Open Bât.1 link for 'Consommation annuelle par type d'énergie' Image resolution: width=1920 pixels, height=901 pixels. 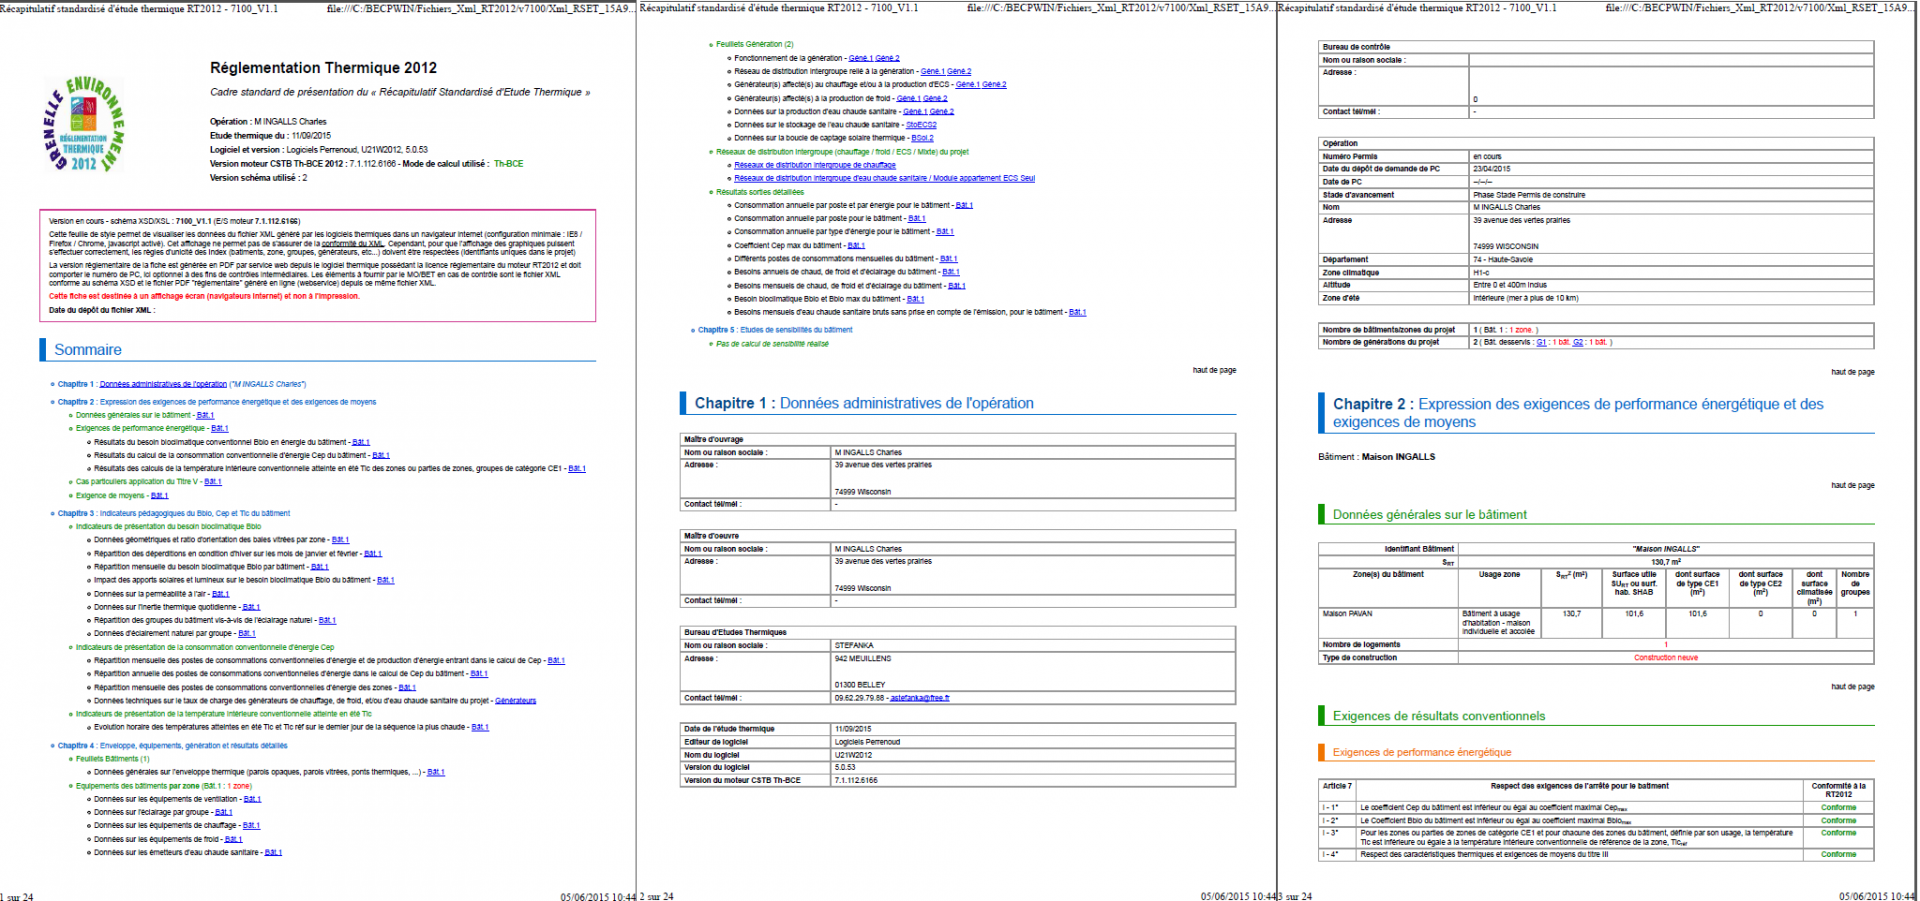coord(945,231)
